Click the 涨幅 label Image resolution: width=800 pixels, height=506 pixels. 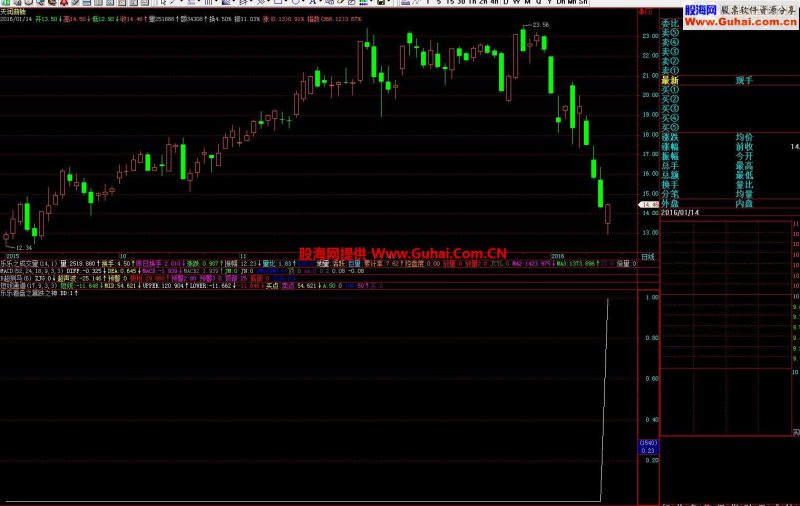tap(670, 147)
